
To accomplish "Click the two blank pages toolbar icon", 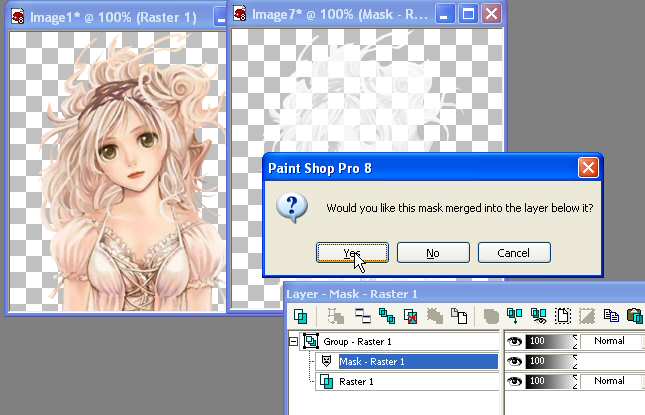I will click(x=459, y=316).
